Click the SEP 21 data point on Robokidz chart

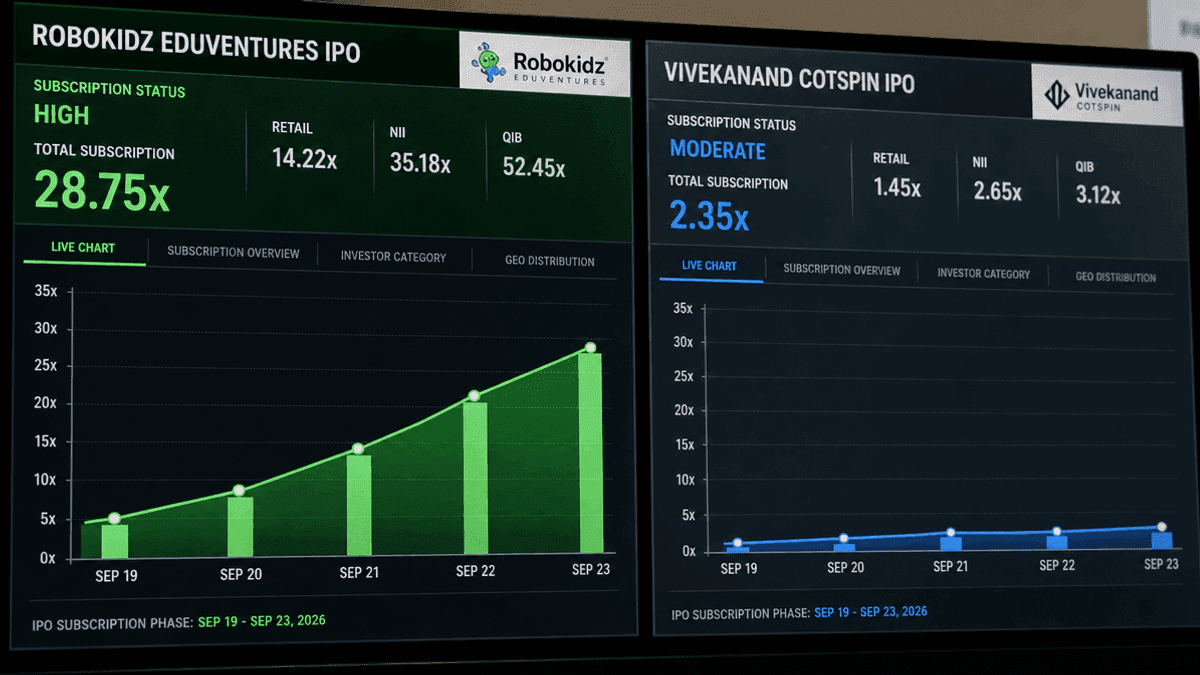(x=359, y=449)
